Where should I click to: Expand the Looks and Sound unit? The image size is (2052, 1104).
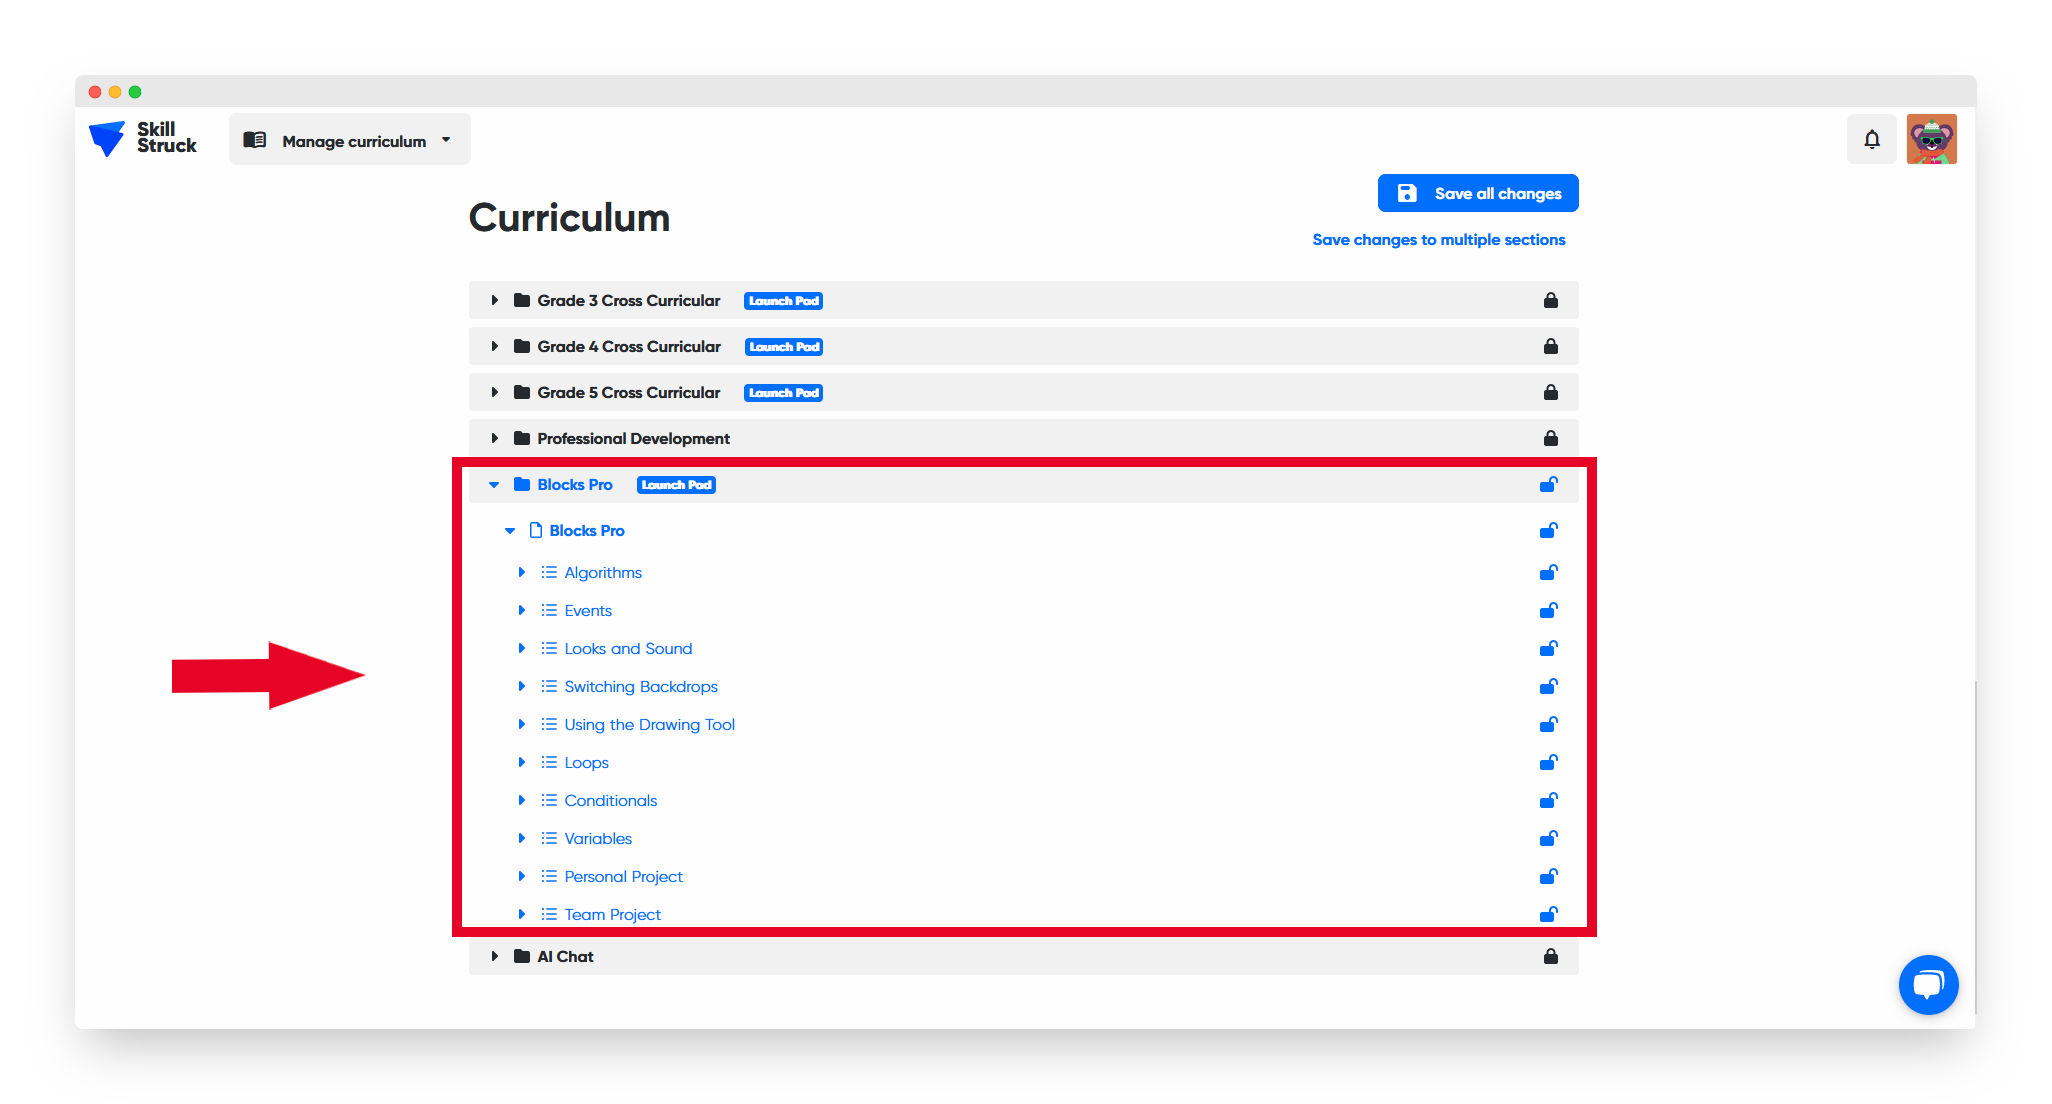click(x=521, y=649)
